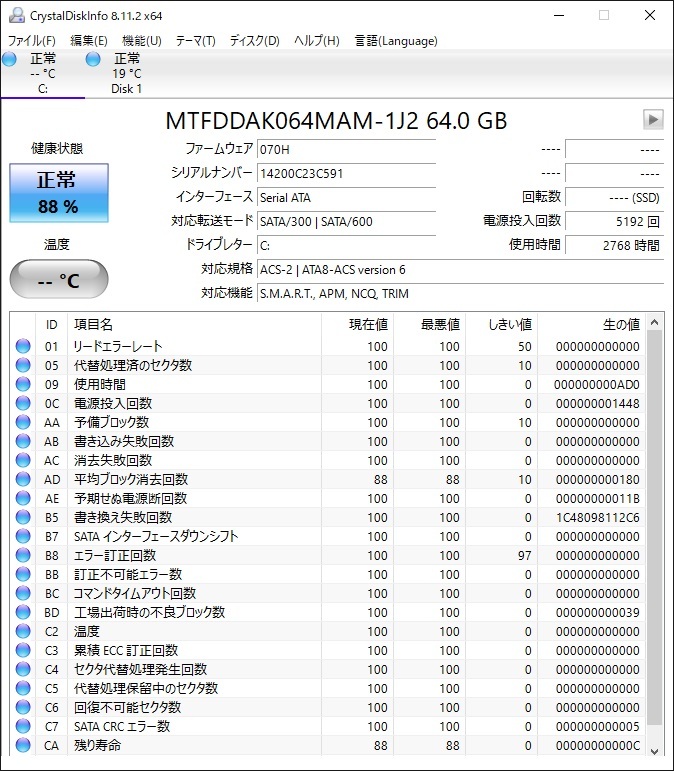Click the status icon for 工場出荷時の不良ブロック数
This screenshot has height=771, width=674.
tap(23, 612)
